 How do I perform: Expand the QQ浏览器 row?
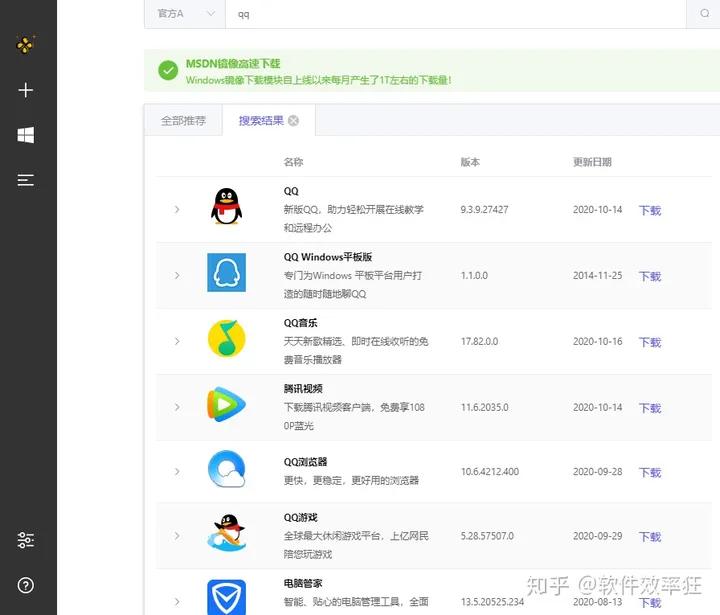point(177,471)
